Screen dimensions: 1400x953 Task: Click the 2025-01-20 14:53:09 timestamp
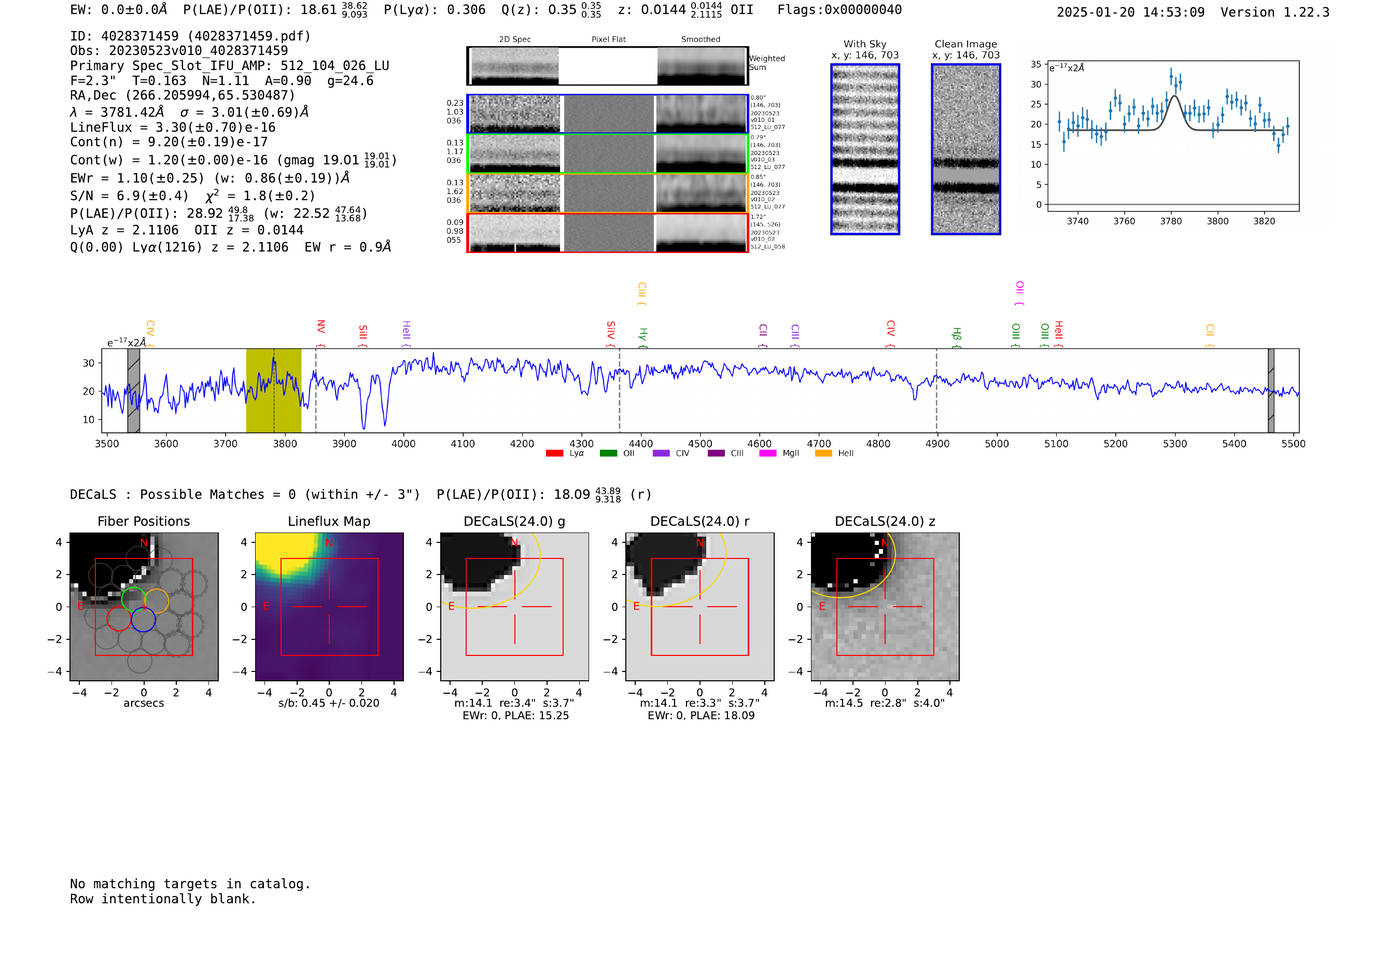pos(1130,12)
